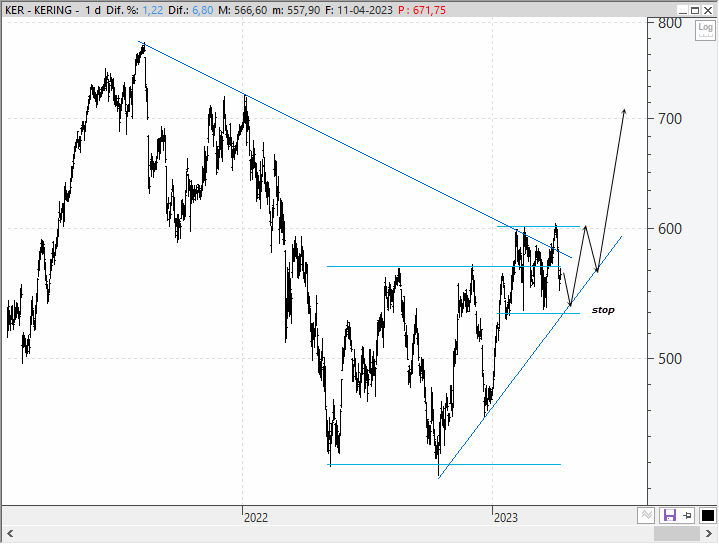Image resolution: width=719 pixels, height=544 pixels.
Task: Toggle the Log scale button
Action: (x=705, y=31)
